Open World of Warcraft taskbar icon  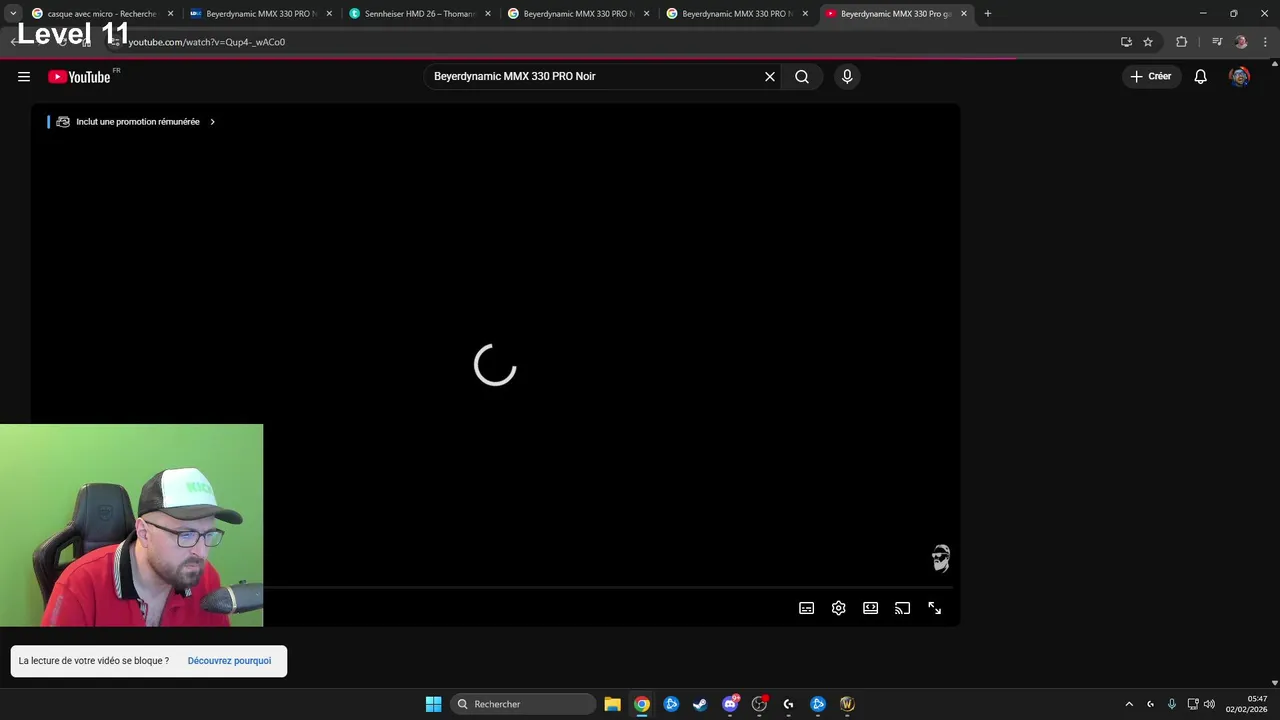pos(847,704)
